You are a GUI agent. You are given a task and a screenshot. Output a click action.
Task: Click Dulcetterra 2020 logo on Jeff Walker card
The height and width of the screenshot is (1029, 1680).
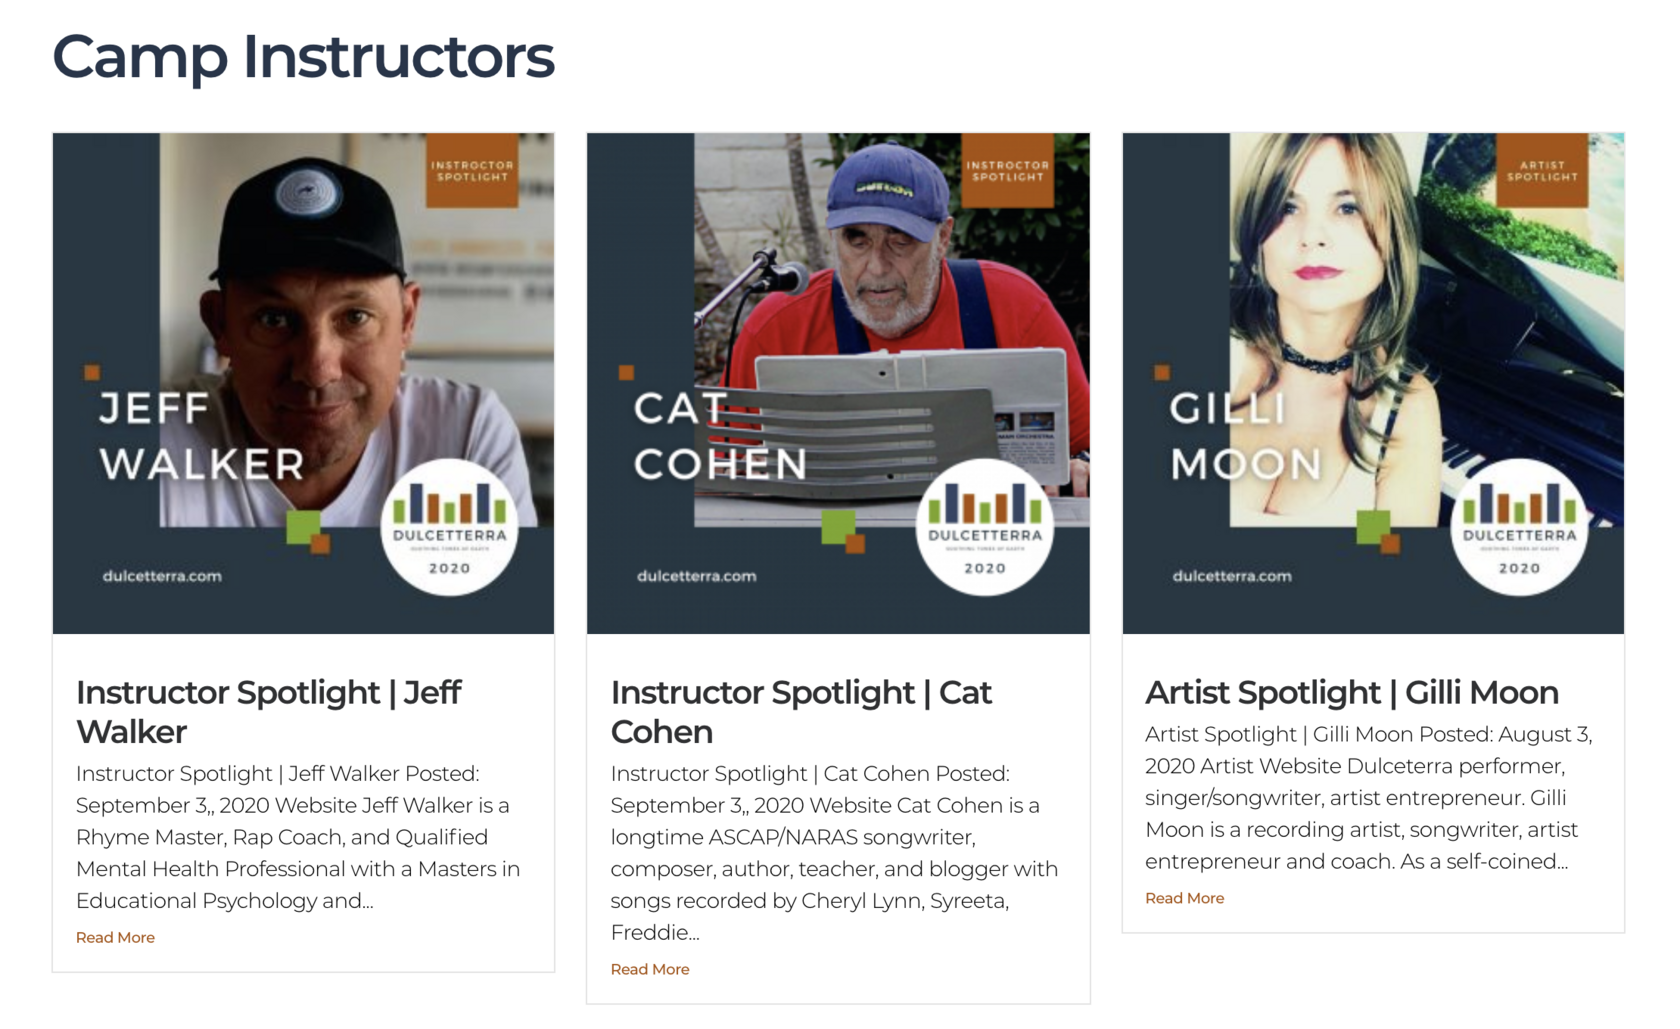tap(449, 527)
